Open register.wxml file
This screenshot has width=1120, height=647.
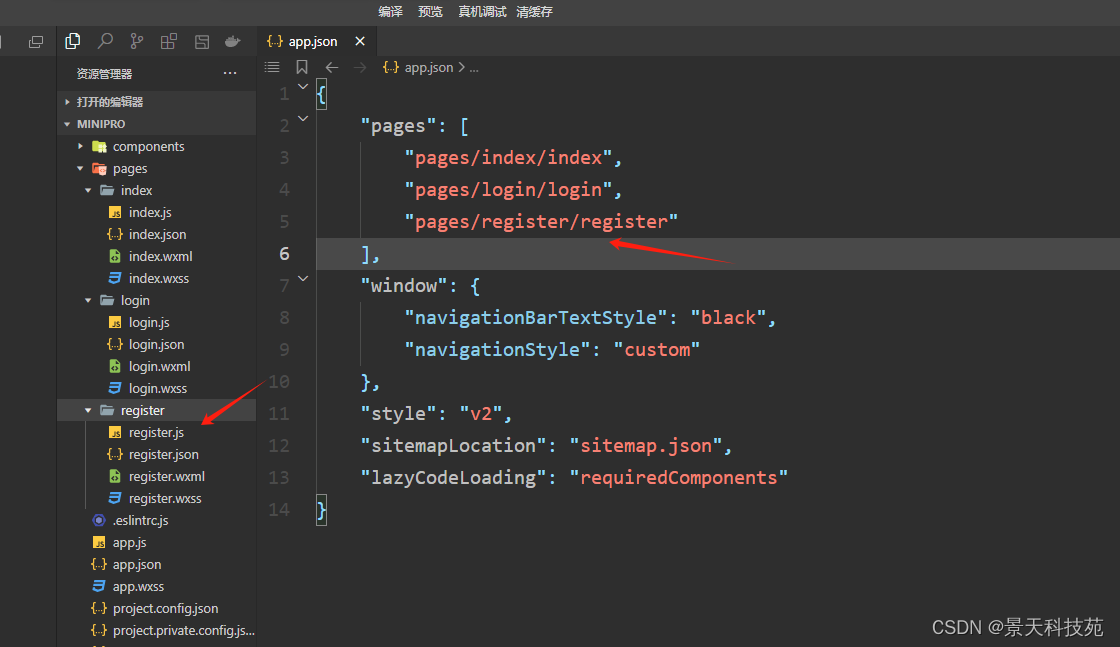(166, 476)
